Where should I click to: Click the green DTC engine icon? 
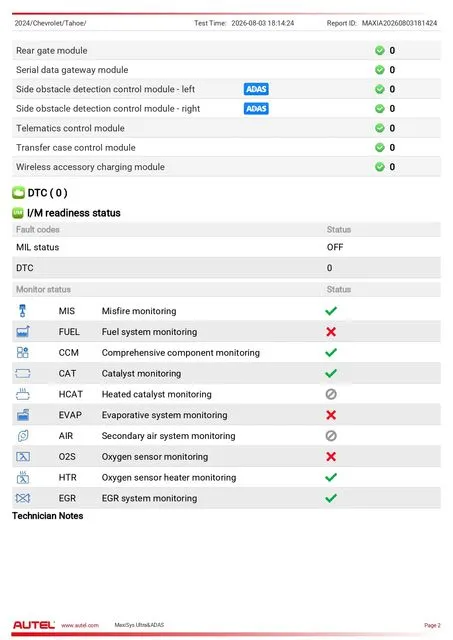18,192
